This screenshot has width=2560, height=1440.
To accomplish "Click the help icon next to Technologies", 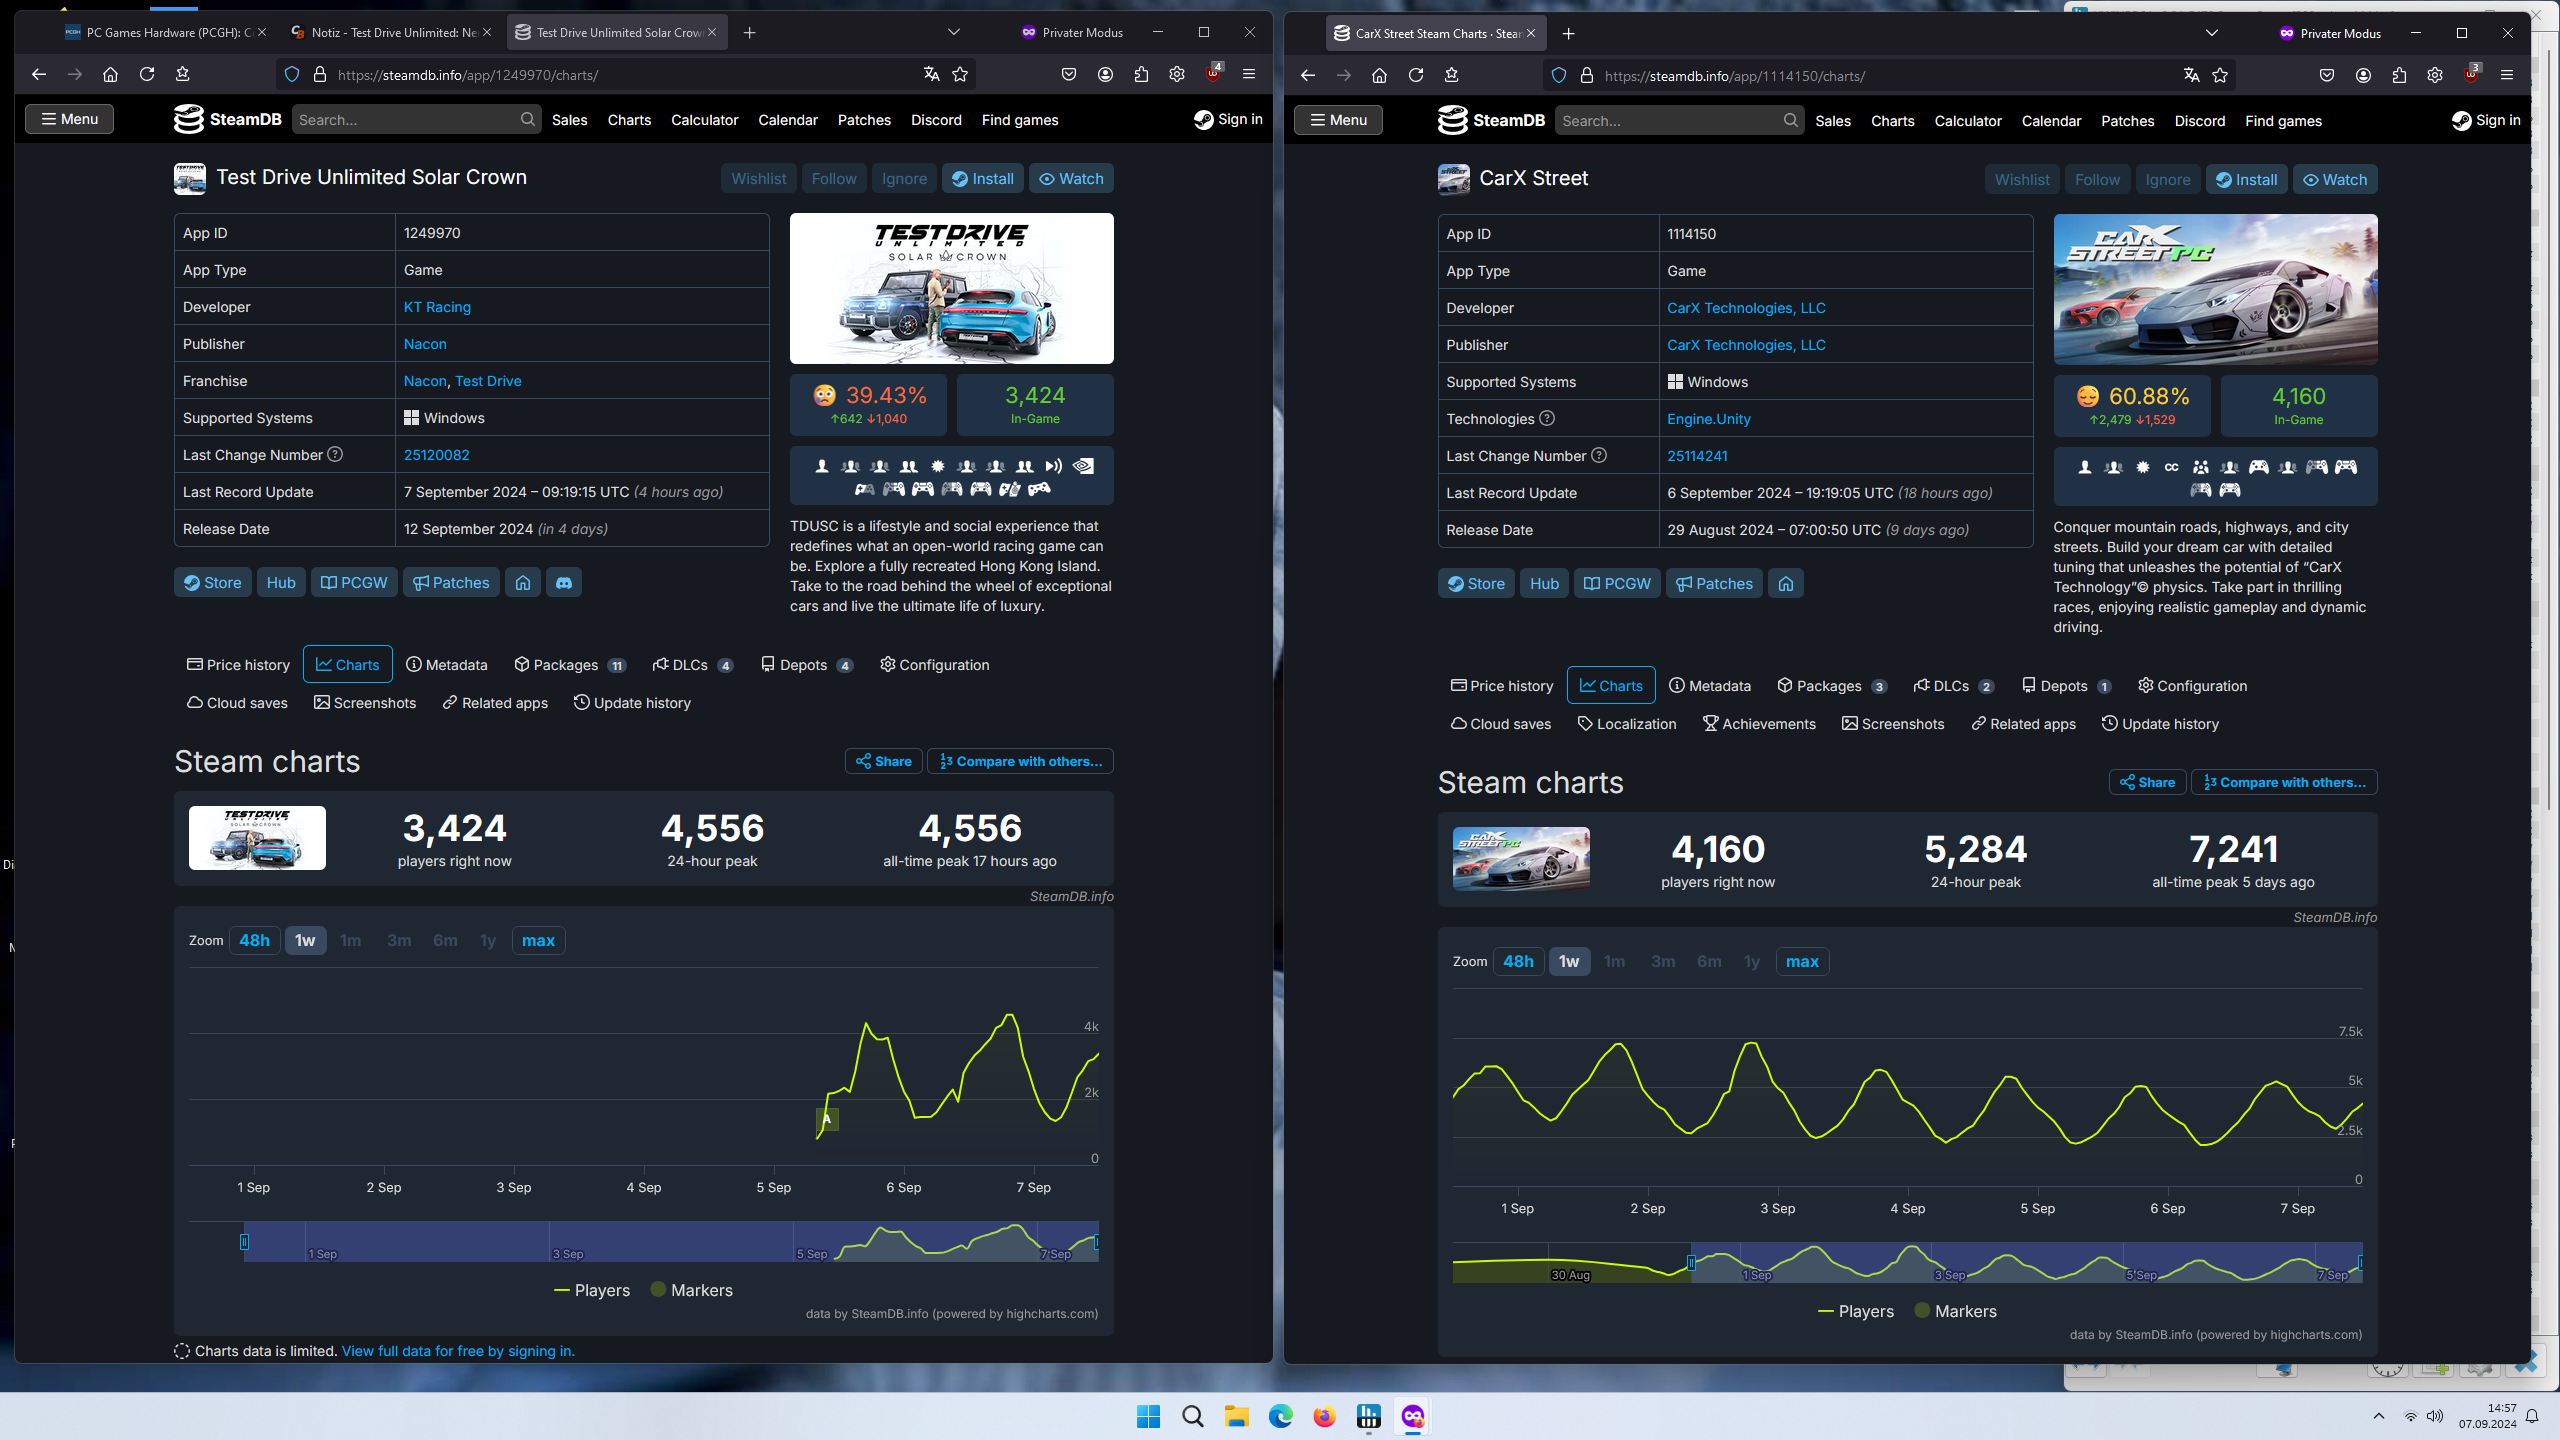I will click(x=1547, y=418).
